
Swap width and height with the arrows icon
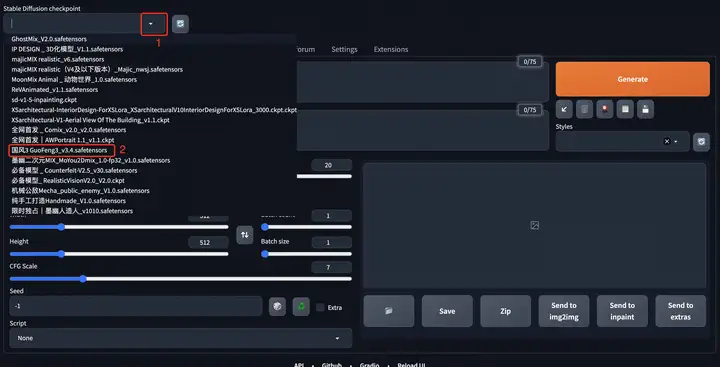point(245,235)
